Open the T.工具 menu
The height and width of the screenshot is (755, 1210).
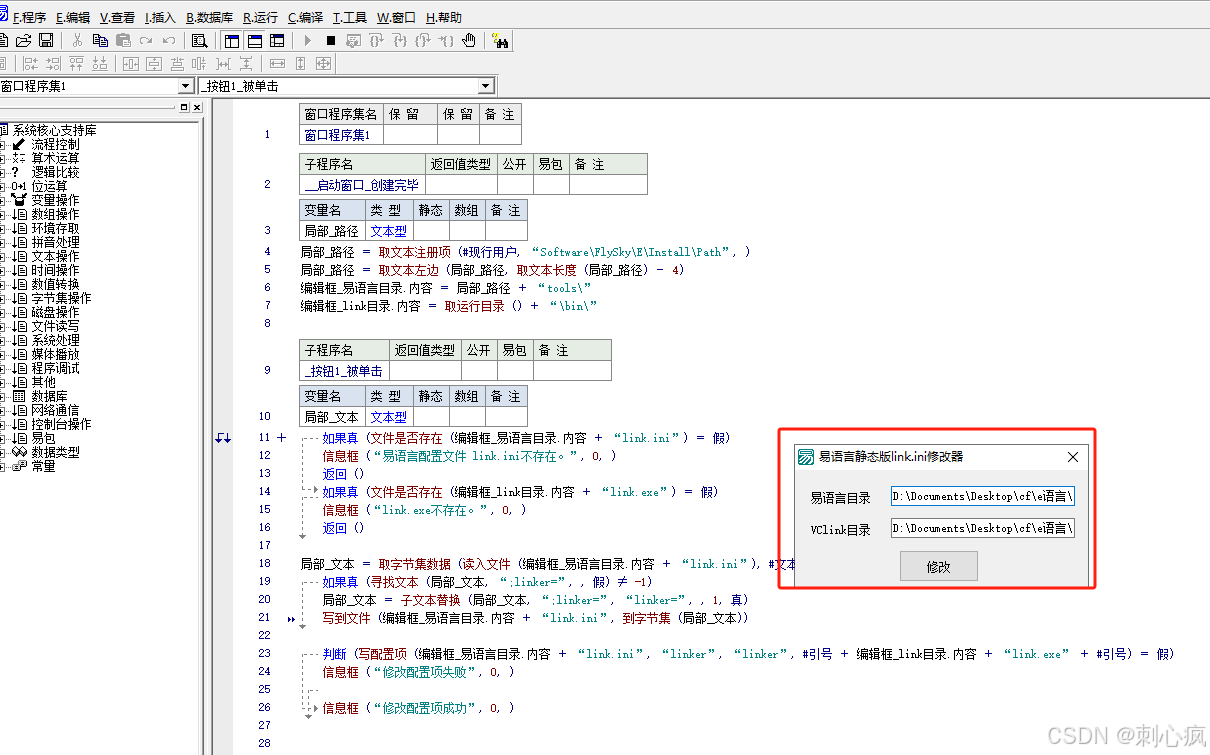[350, 17]
